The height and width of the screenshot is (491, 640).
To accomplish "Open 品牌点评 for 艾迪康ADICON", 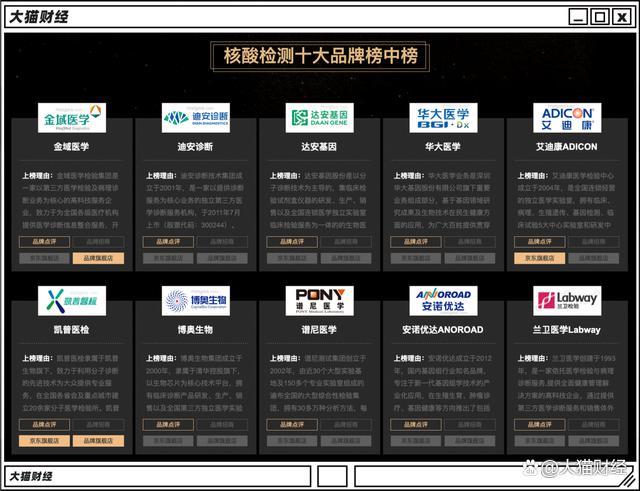I will tap(540, 242).
